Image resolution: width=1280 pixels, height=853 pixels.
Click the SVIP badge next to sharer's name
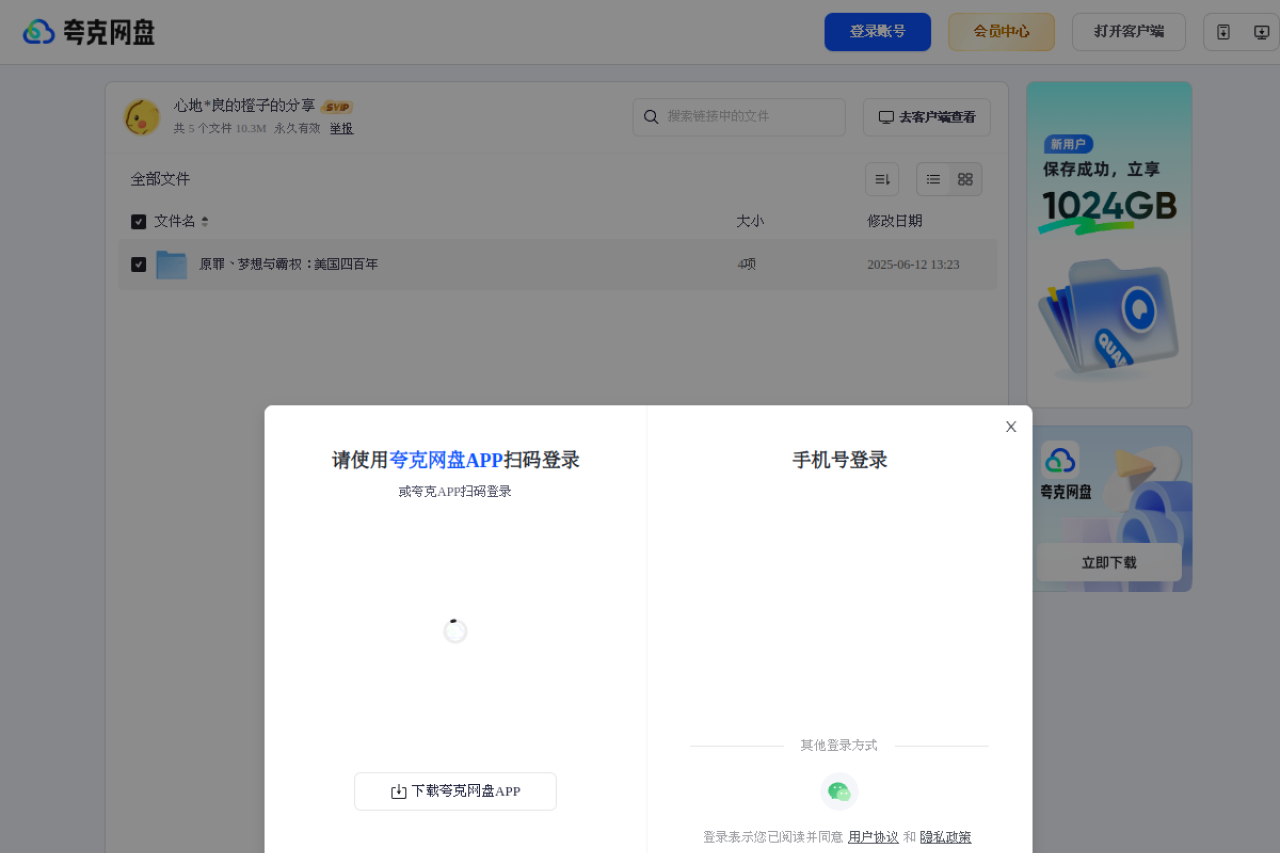pyautogui.click(x=337, y=105)
